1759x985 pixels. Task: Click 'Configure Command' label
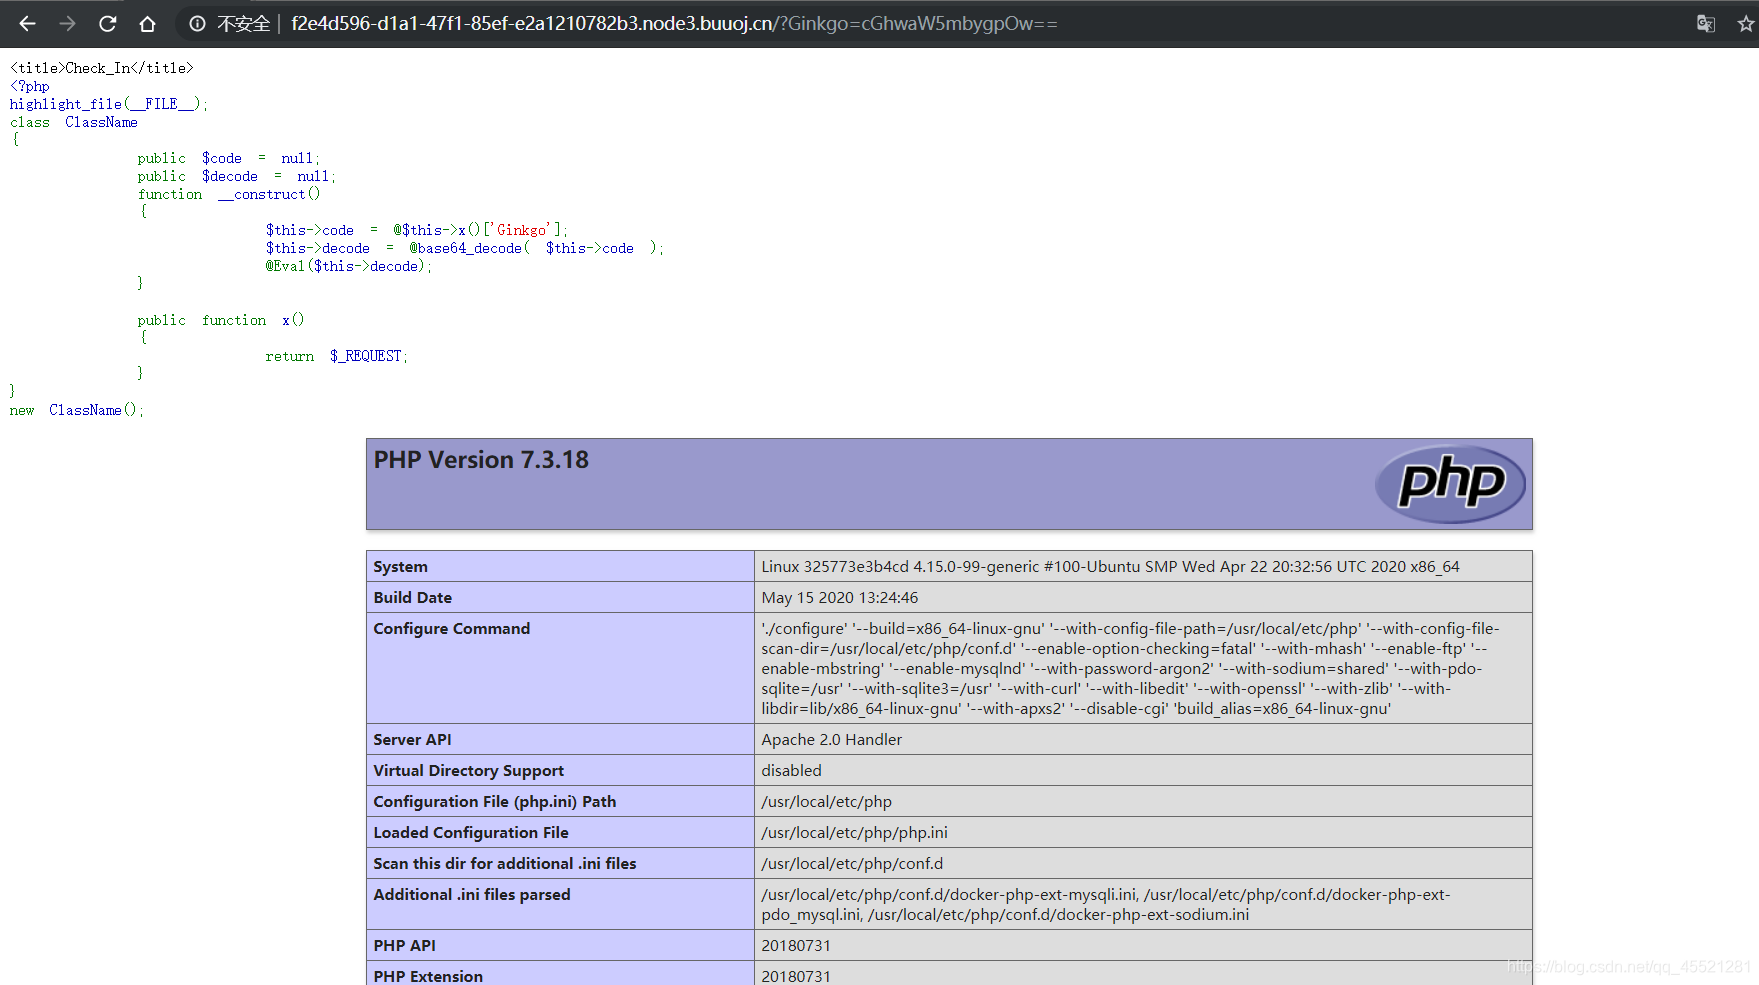(451, 629)
